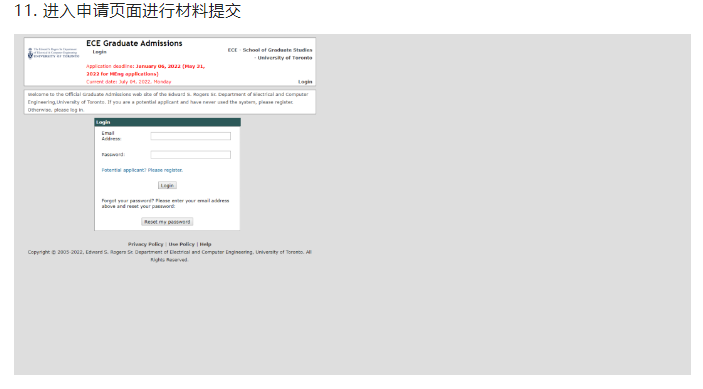The height and width of the screenshot is (389, 703).
Task: Click 'ECE Graduate Admissions' heading
Action: (134, 43)
